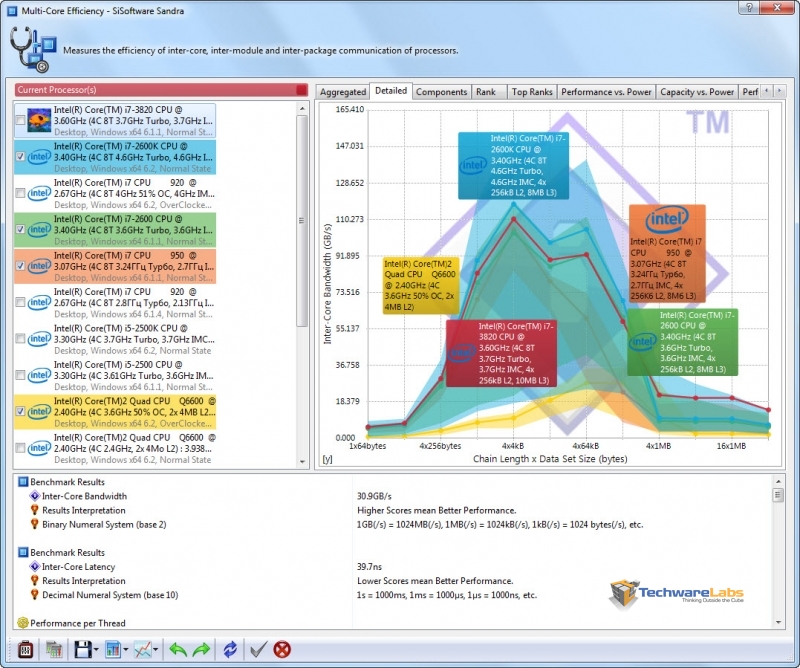
Task: Click the Inter-Core Bandwidth diamond icon
Action: coord(35,496)
